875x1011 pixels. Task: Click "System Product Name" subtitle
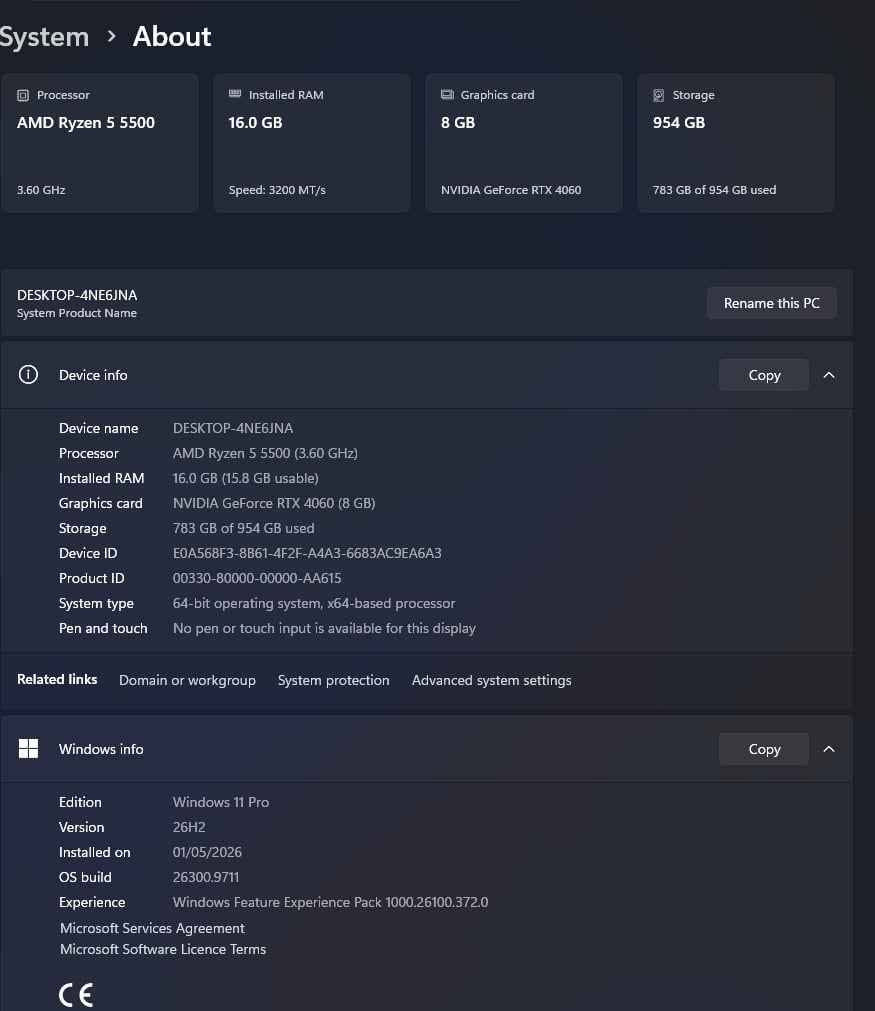(x=77, y=313)
